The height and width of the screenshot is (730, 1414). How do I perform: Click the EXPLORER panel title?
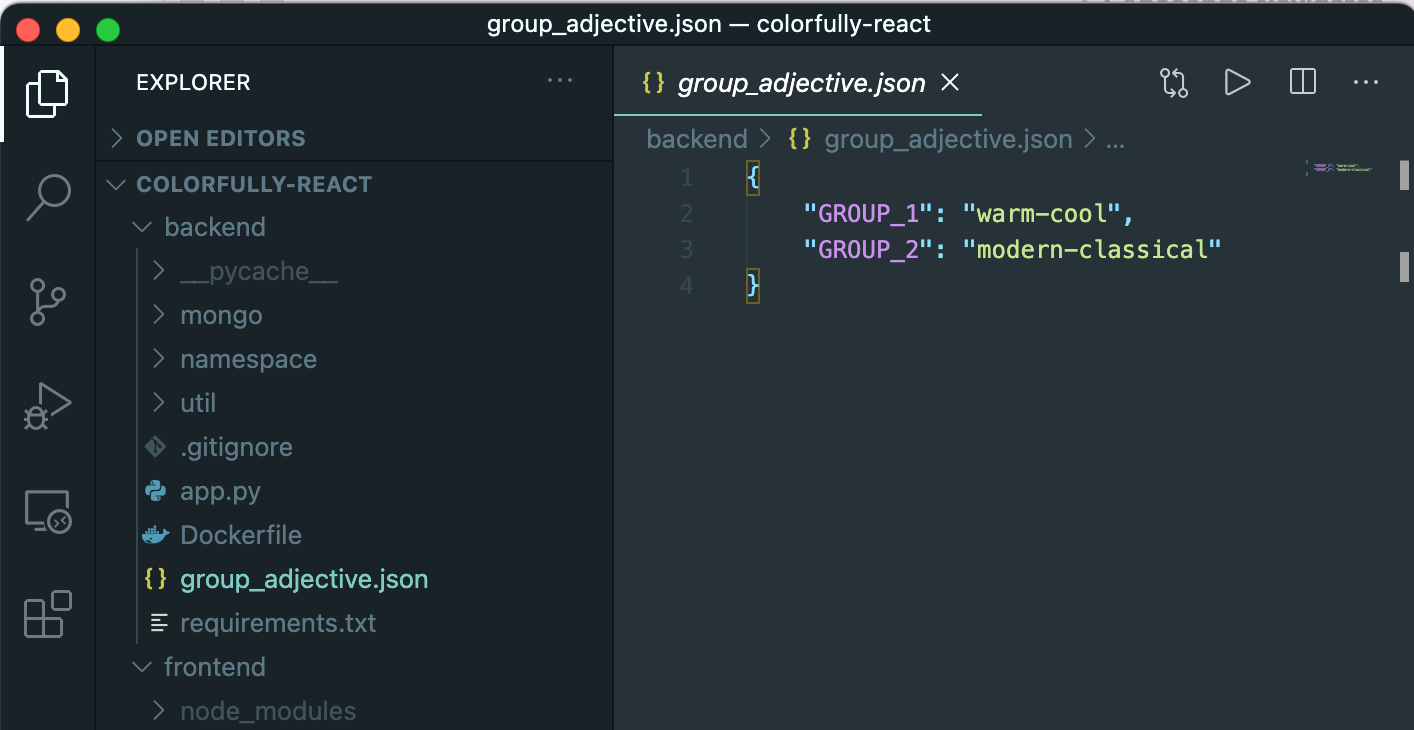193,82
